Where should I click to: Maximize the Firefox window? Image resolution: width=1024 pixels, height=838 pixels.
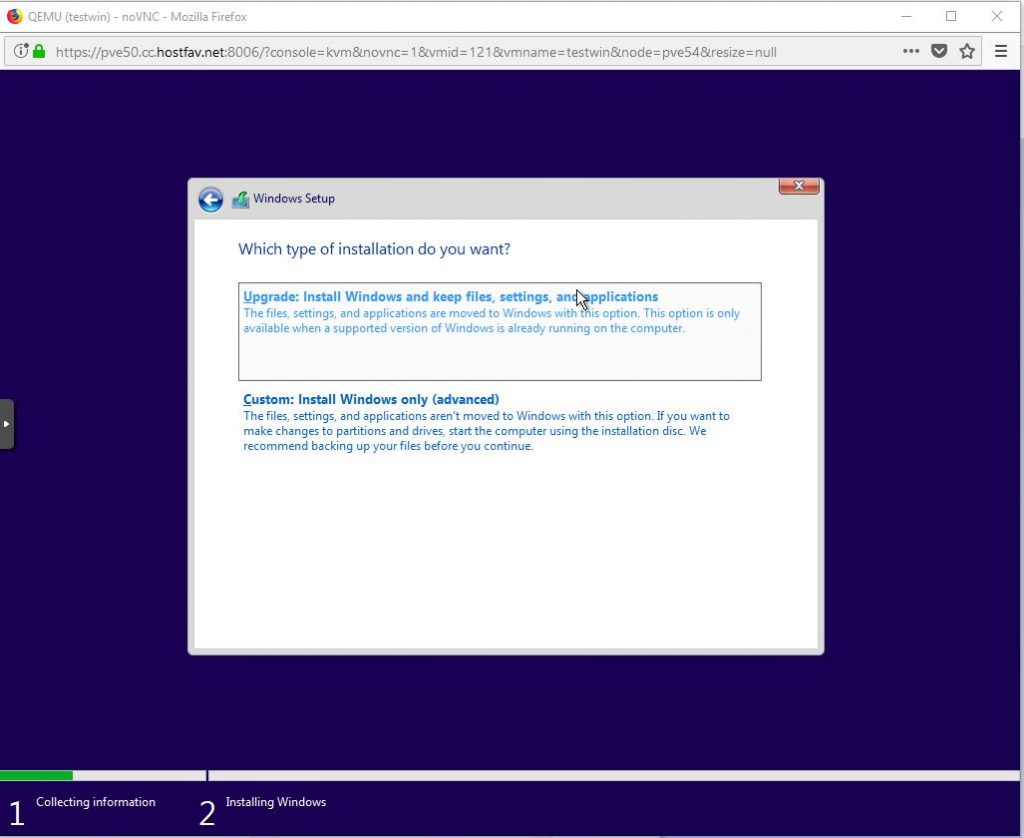pos(951,16)
